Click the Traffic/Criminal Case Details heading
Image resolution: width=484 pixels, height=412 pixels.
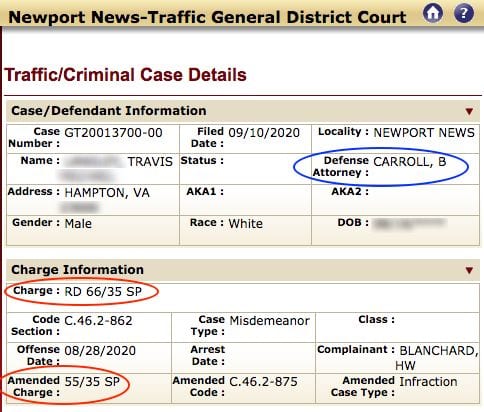point(125,75)
